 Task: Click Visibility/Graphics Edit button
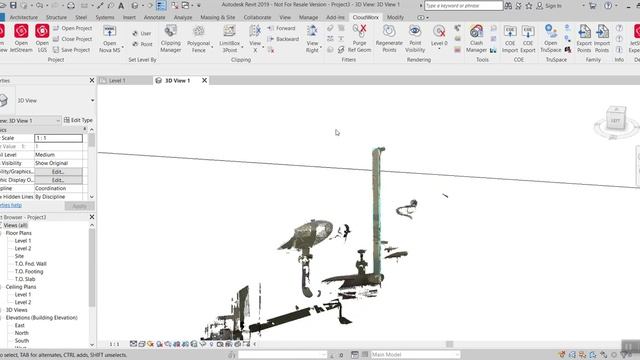click(58, 171)
